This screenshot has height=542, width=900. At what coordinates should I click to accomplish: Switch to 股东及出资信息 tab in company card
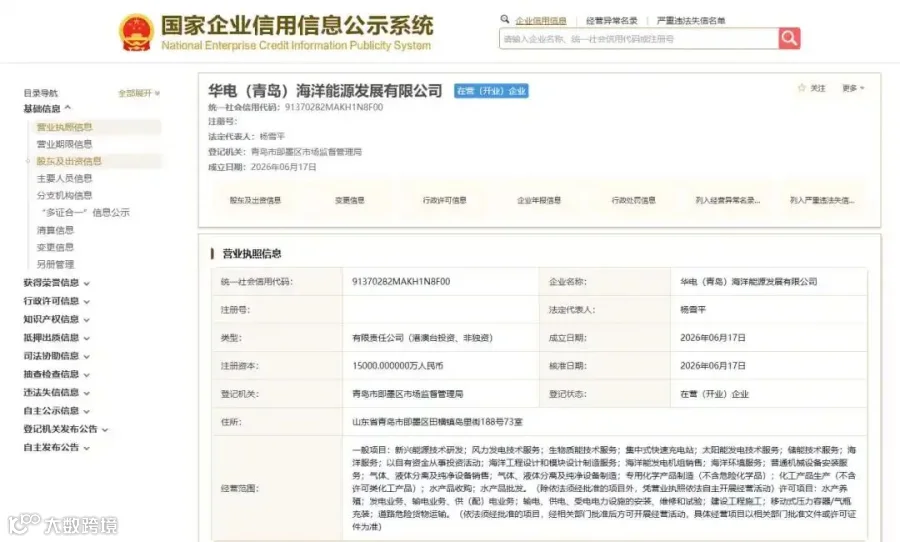pos(255,200)
